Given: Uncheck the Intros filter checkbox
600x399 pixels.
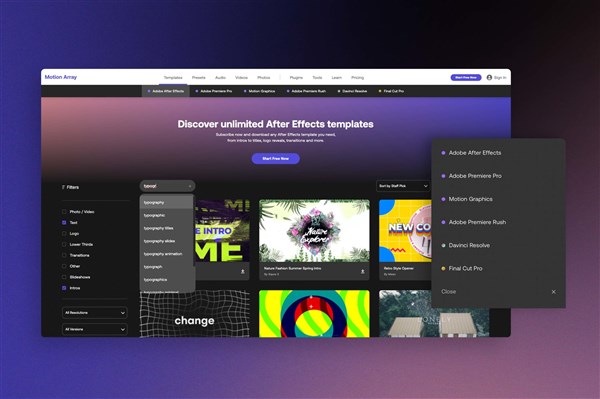Looking at the screenshot, I should pyautogui.click(x=64, y=288).
